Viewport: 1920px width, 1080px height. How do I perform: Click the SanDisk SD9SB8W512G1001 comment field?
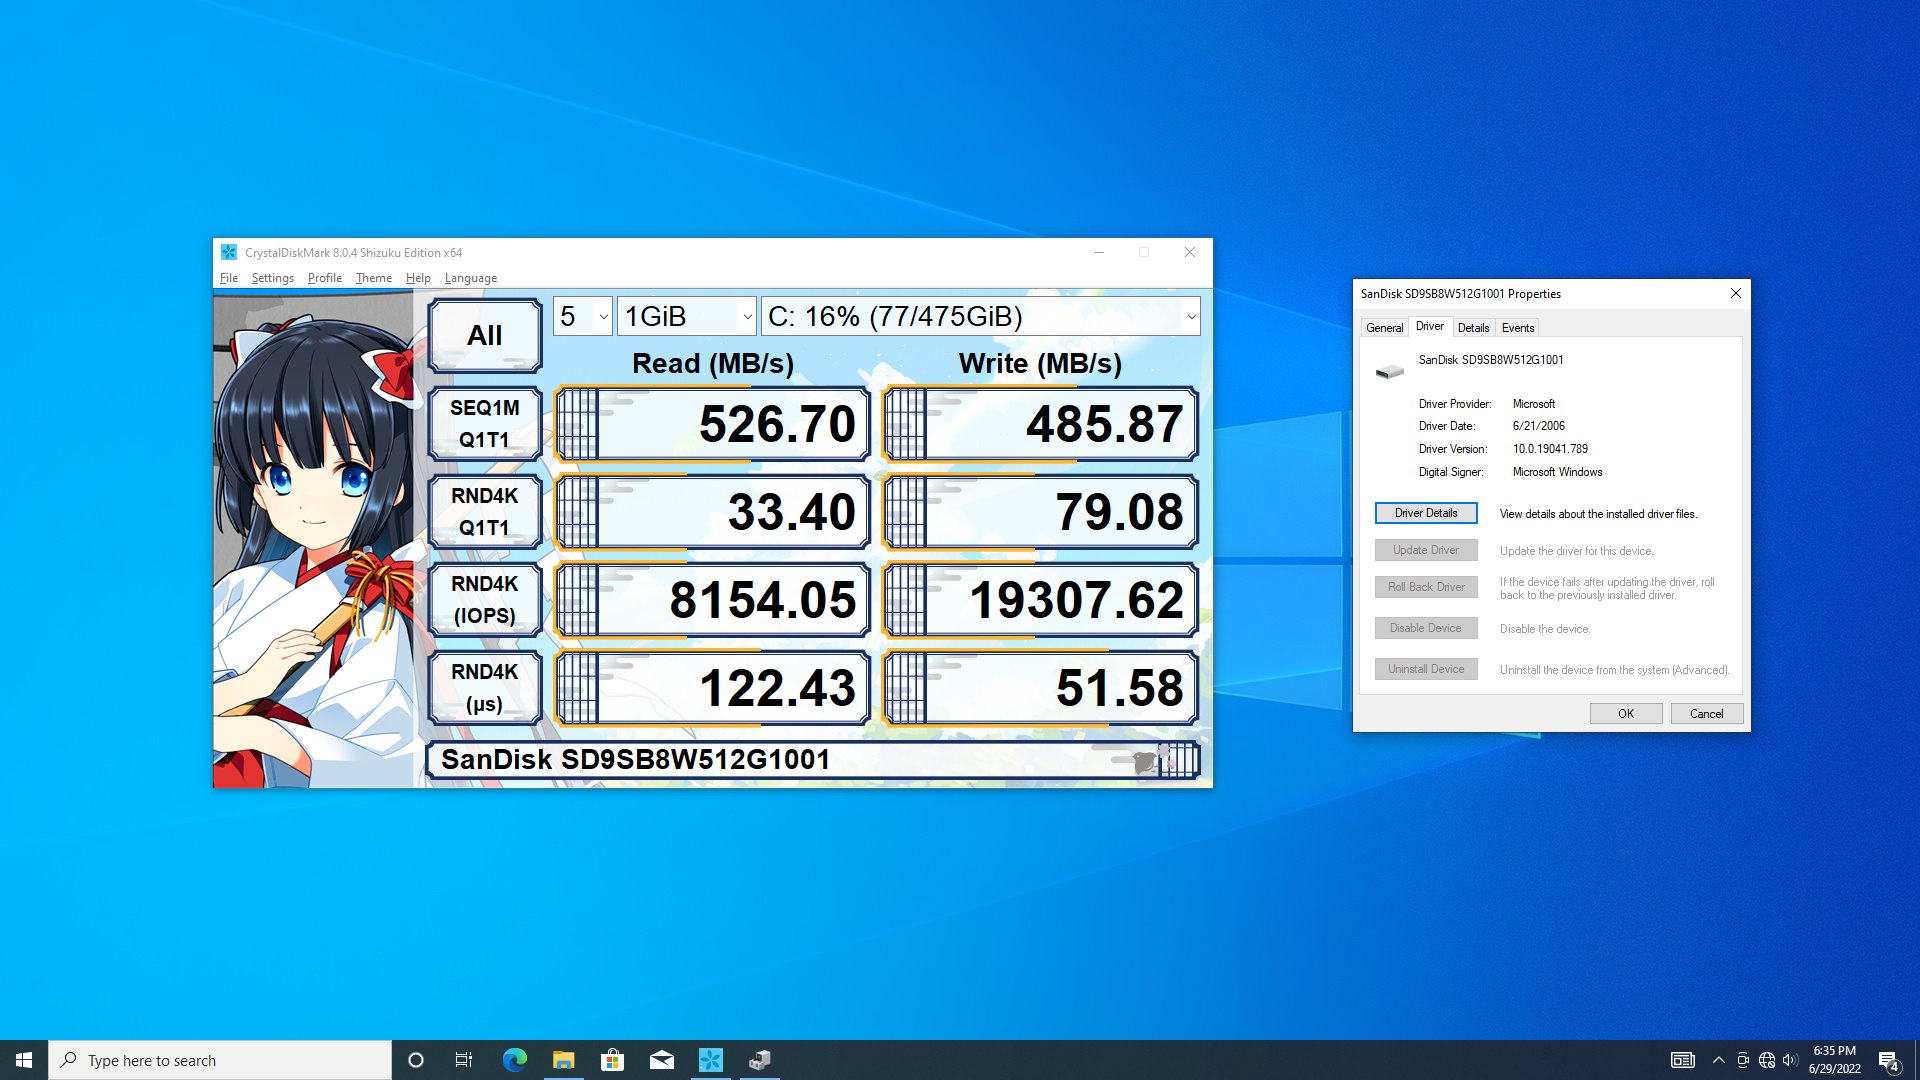point(812,760)
